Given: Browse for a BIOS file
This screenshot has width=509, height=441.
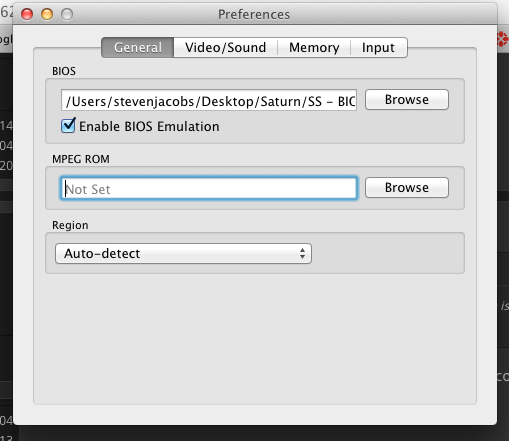Looking at the screenshot, I should (x=407, y=100).
